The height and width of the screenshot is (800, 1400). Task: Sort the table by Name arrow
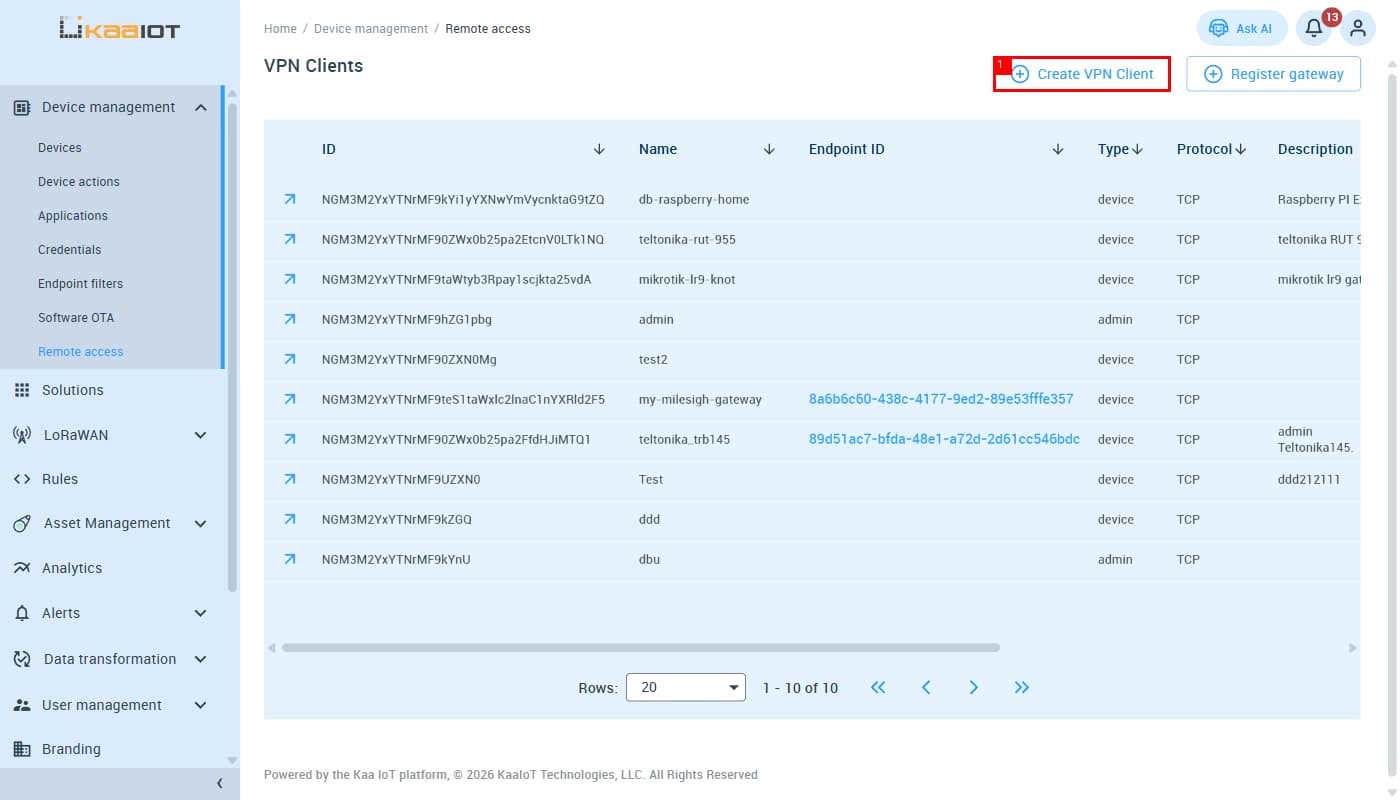pyautogui.click(x=769, y=149)
